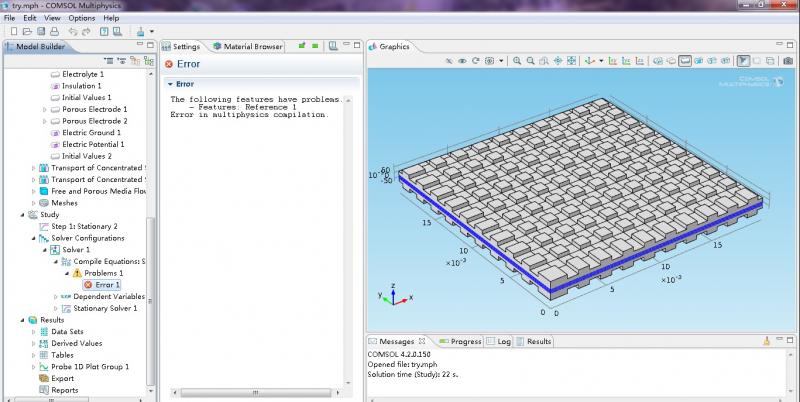800x402 pixels.
Task: Print the model using the printer icon
Action: 54,32
